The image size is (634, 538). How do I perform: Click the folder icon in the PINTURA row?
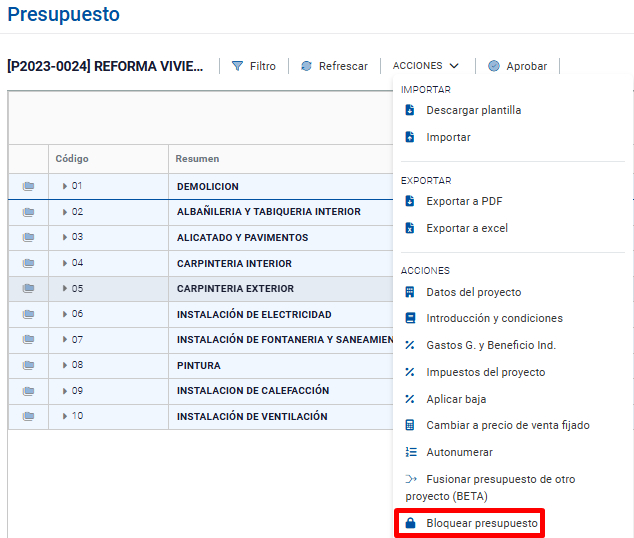(x=28, y=365)
